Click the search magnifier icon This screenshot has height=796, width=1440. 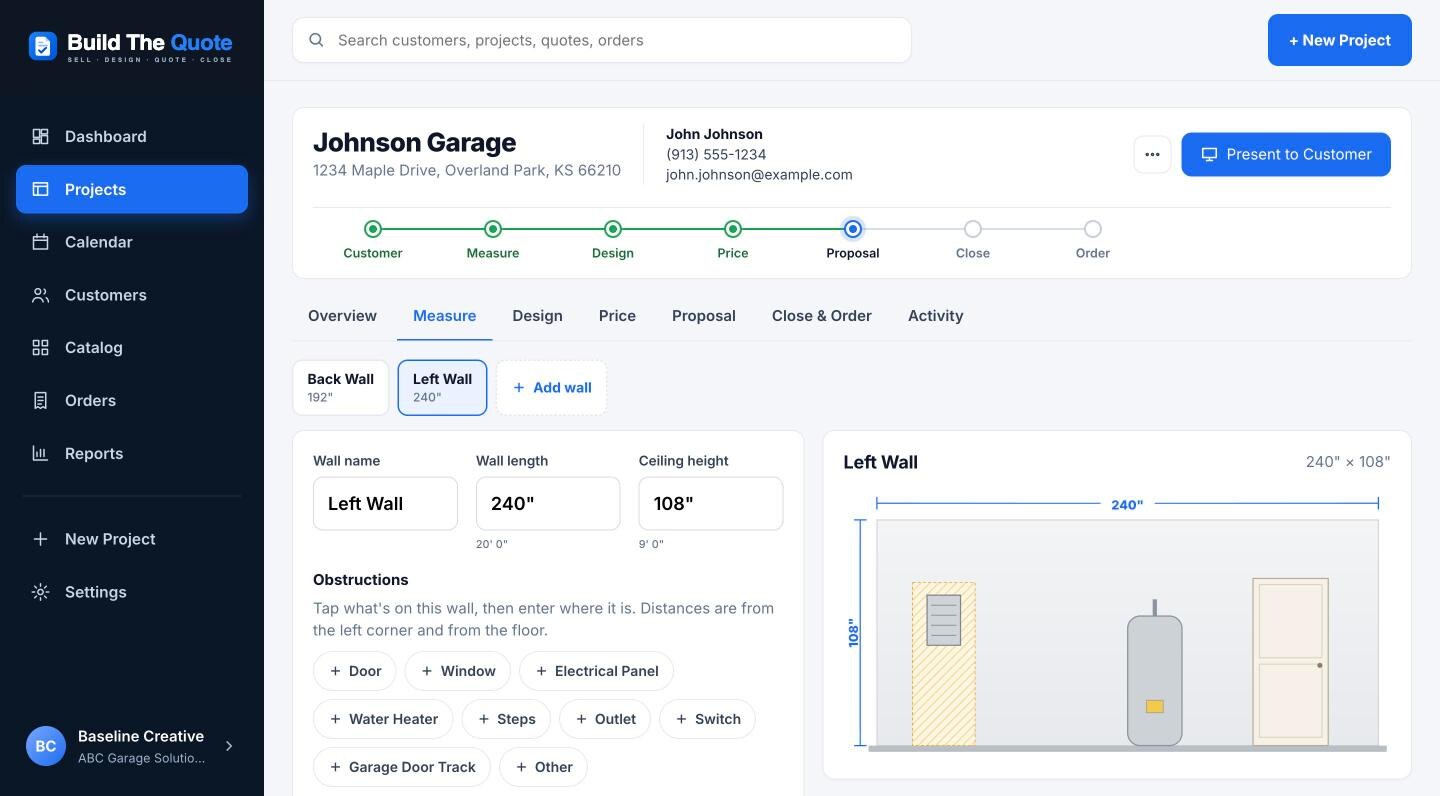pyautogui.click(x=316, y=40)
